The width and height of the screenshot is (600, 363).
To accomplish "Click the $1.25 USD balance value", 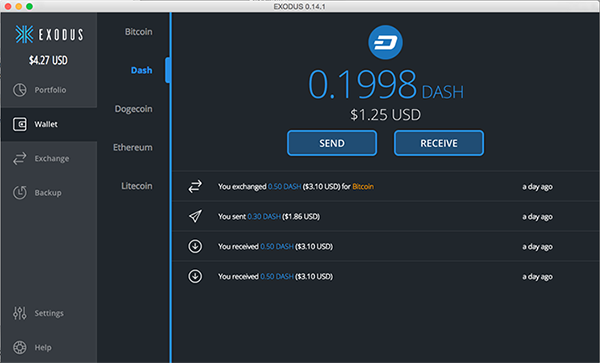I will (385, 115).
